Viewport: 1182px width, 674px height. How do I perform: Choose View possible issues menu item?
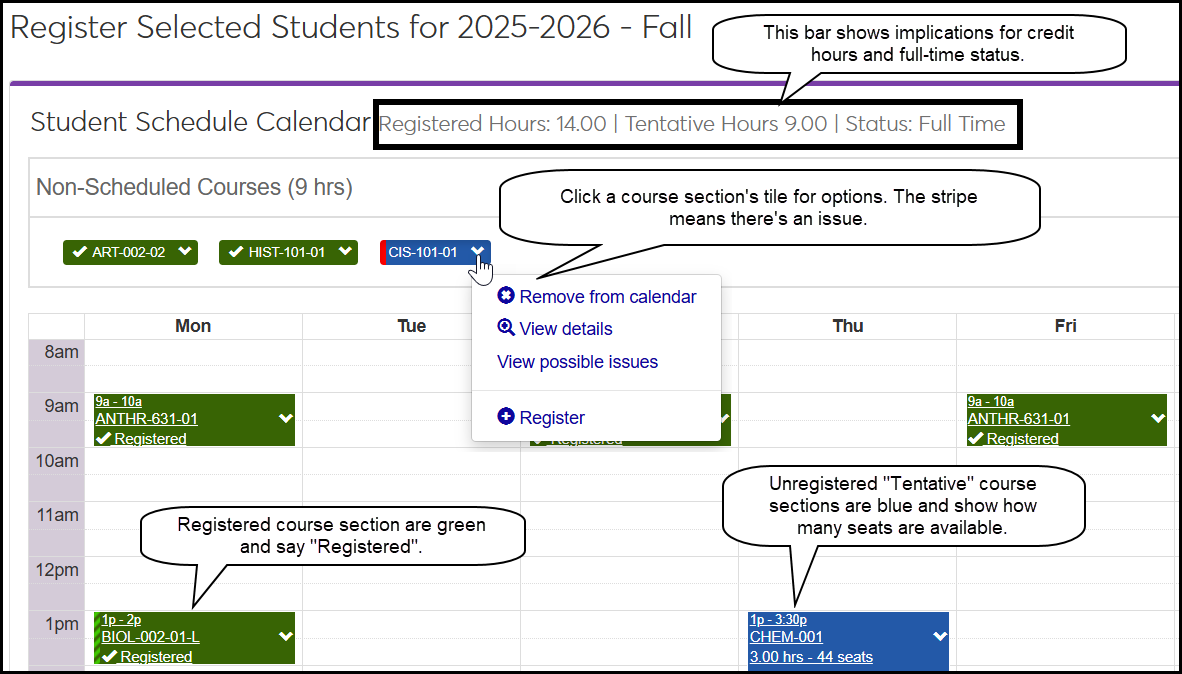[577, 362]
